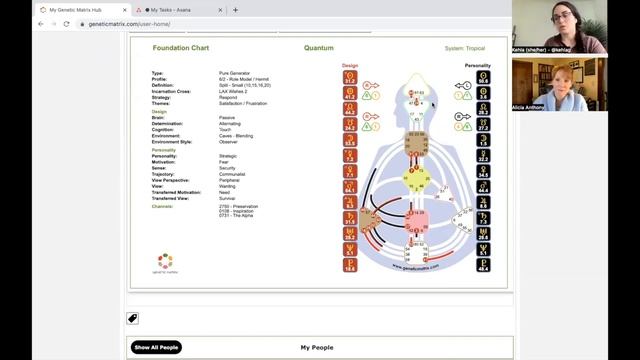This screenshot has height=360, width=640.
Task: Click the Personality column header above the black tiles
Action: [478, 66]
